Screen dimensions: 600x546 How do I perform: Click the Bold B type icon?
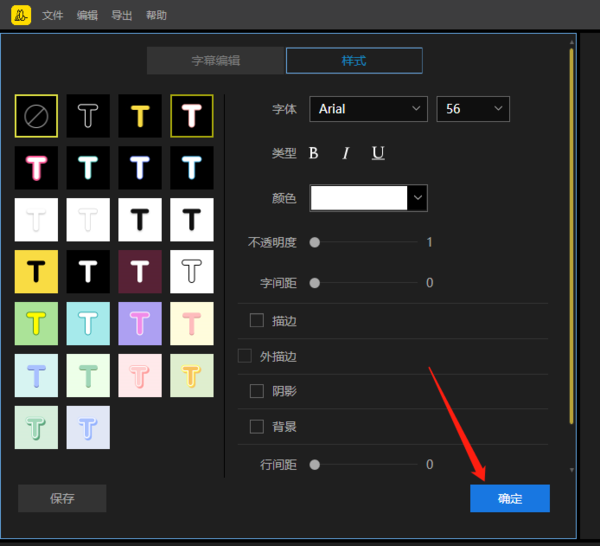pos(314,153)
